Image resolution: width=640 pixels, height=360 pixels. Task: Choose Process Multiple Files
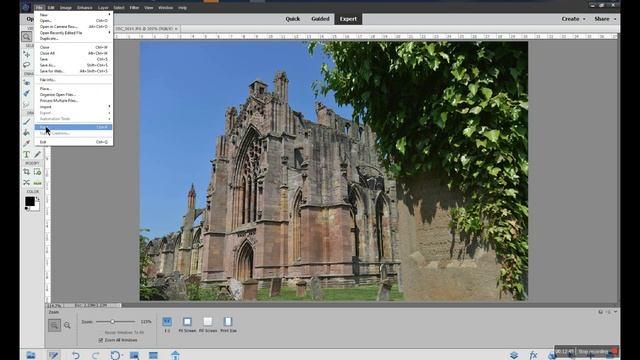(73, 100)
